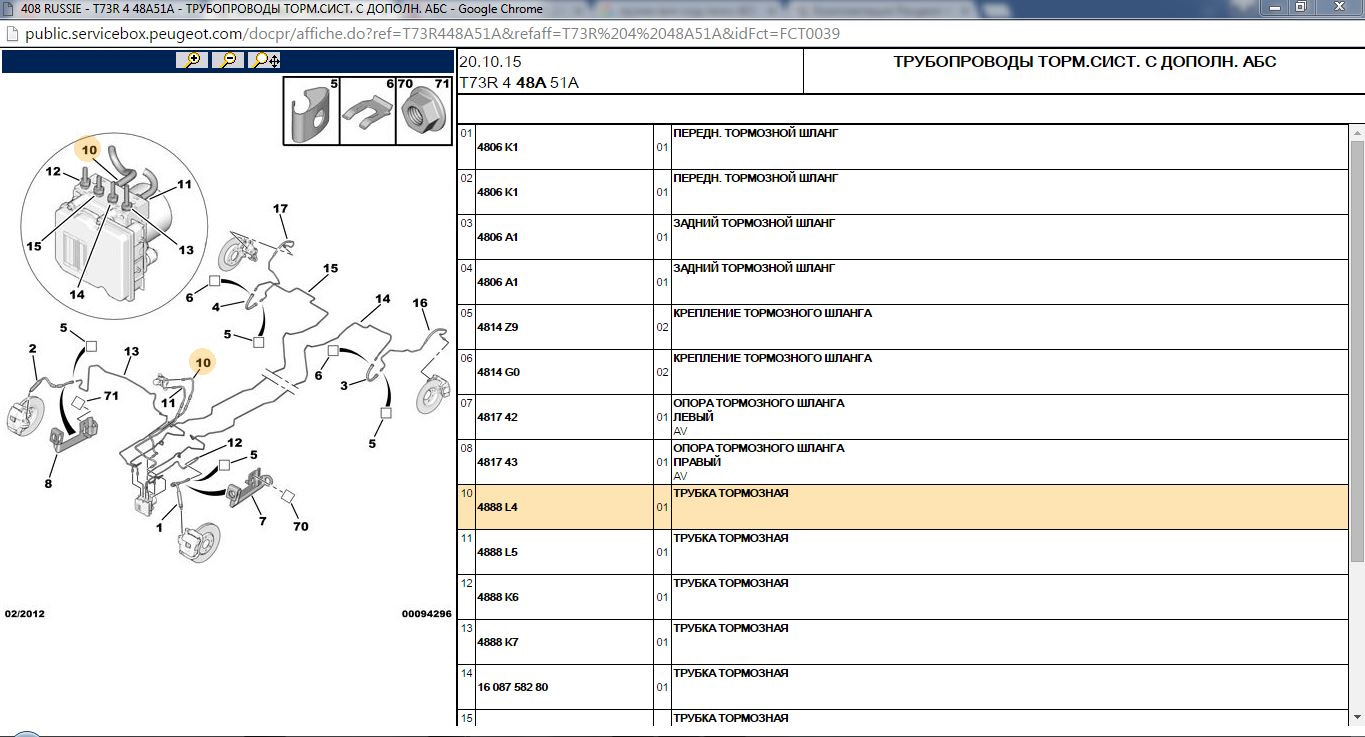Select callout 1 near the bottom front hose
The height and width of the screenshot is (737, 1365).
pos(159,526)
